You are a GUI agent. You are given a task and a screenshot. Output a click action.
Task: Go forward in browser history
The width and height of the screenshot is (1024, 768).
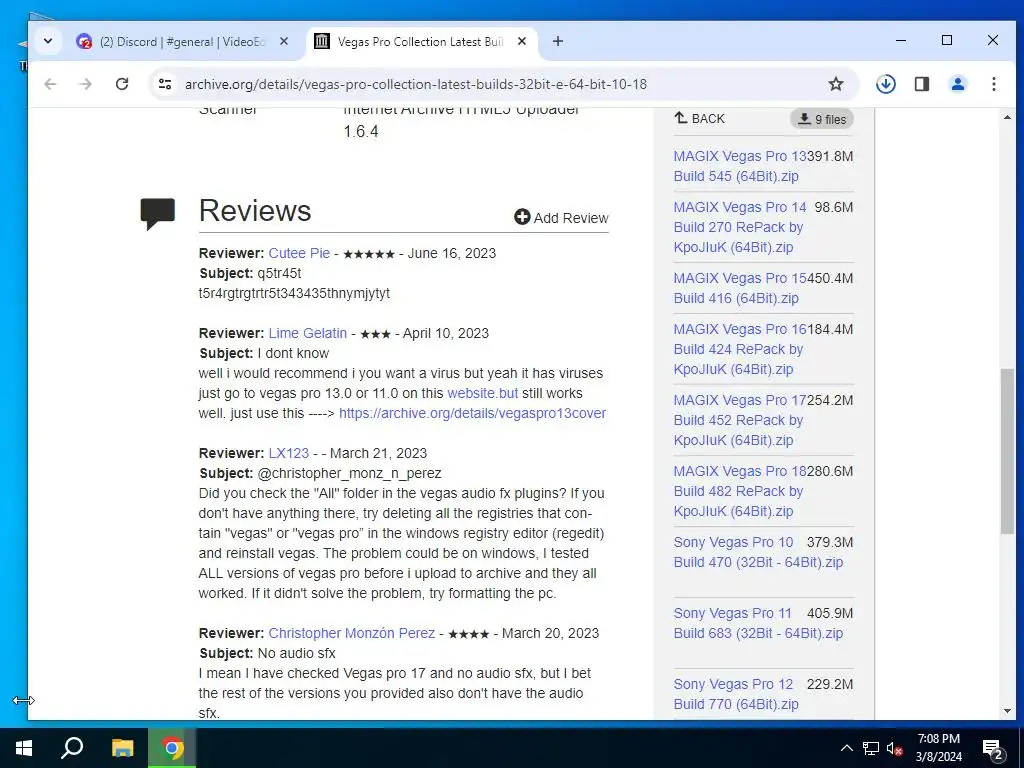pyautogui.click(x=86, y=84)
